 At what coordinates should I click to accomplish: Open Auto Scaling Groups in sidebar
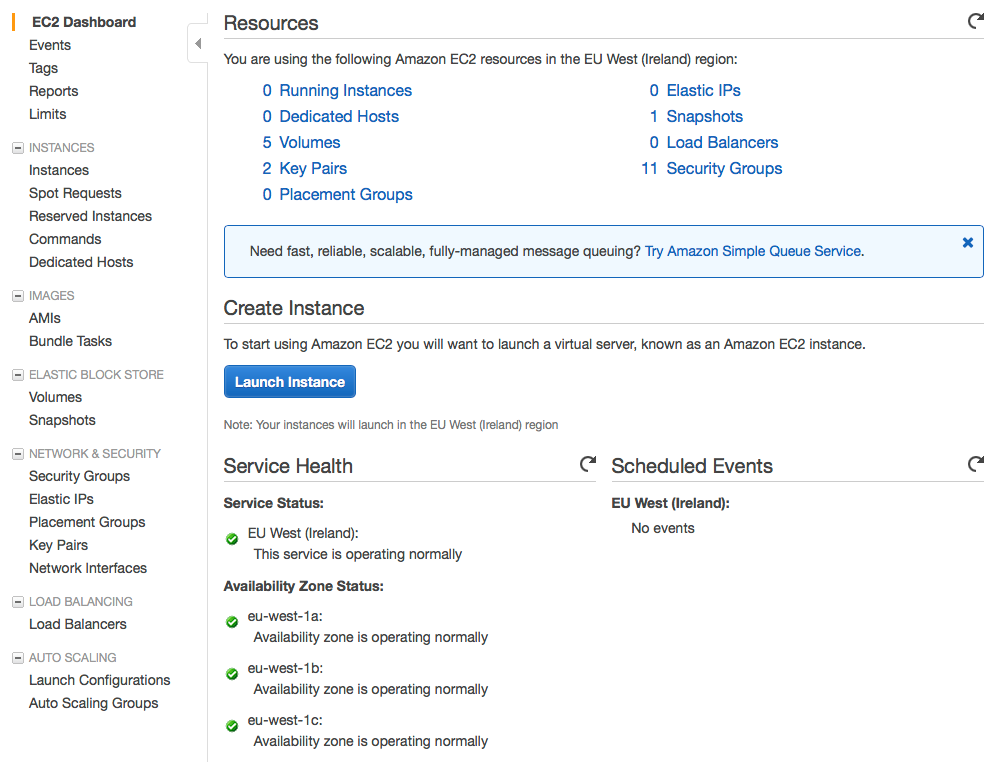point(93,703)
